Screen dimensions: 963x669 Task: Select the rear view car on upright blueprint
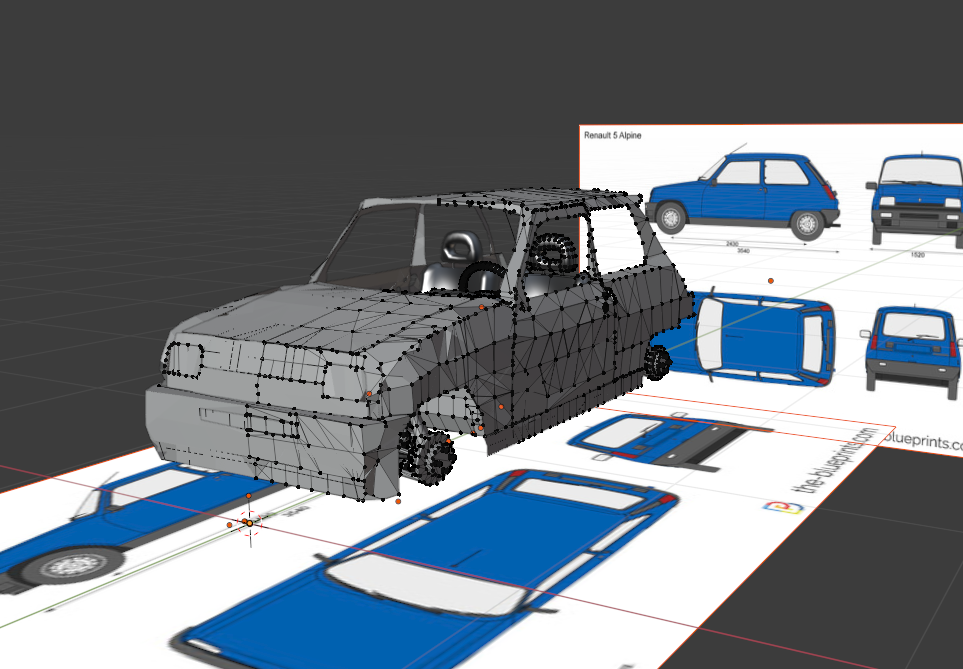point(912,351)
